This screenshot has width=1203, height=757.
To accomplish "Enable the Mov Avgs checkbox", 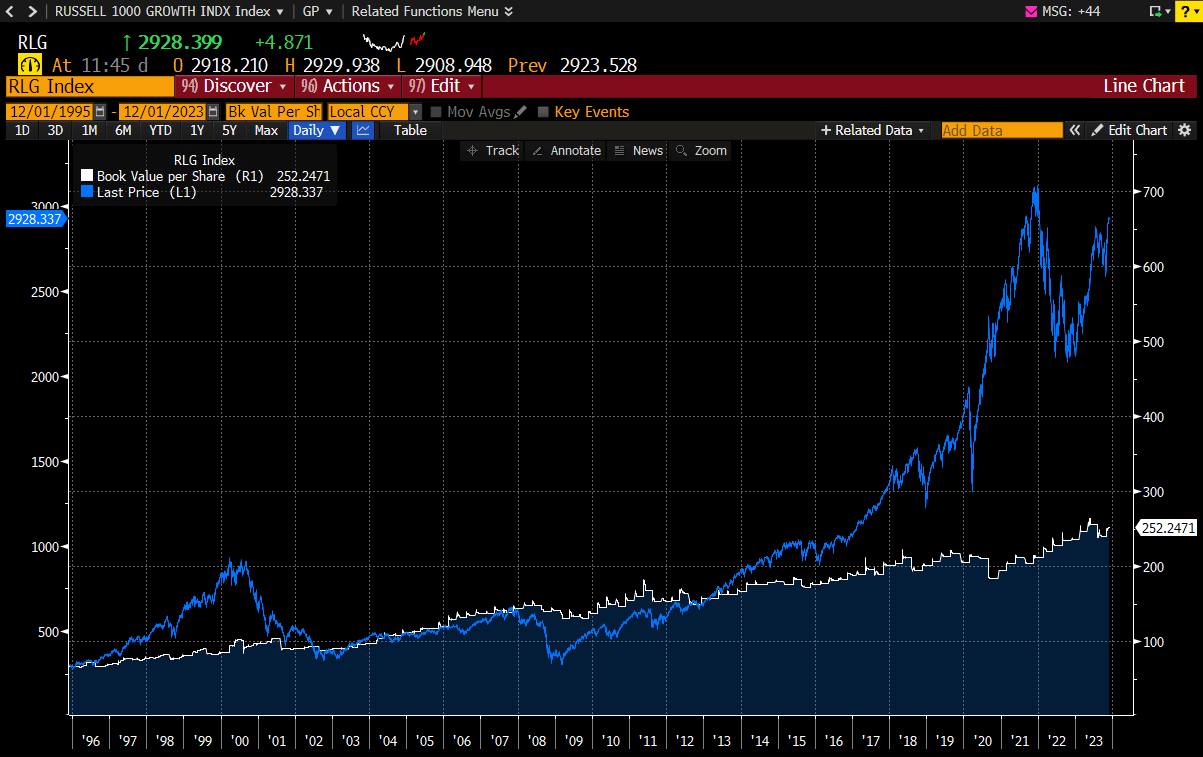I will pyautogui.click(x=436, y=112).
